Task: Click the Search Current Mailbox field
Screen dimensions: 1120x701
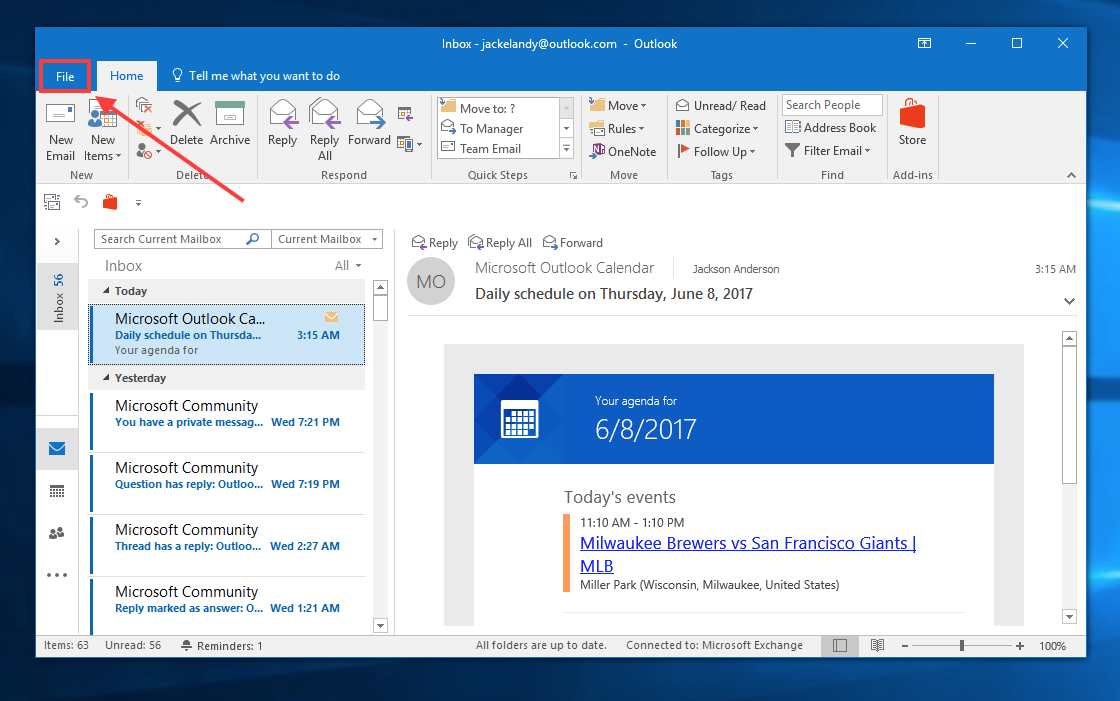Action: point(169,239)
